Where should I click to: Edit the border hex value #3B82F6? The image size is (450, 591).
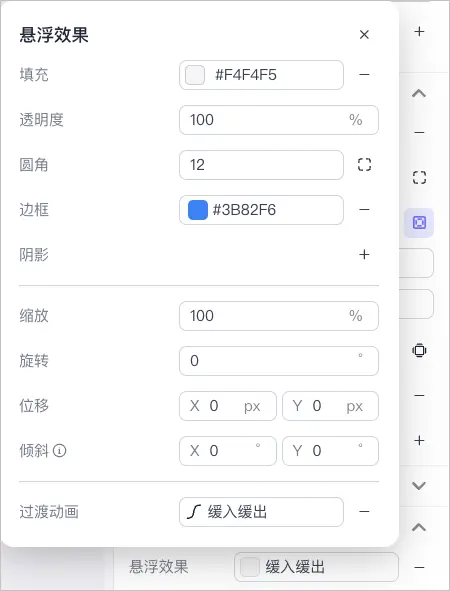tap(244, 210)
